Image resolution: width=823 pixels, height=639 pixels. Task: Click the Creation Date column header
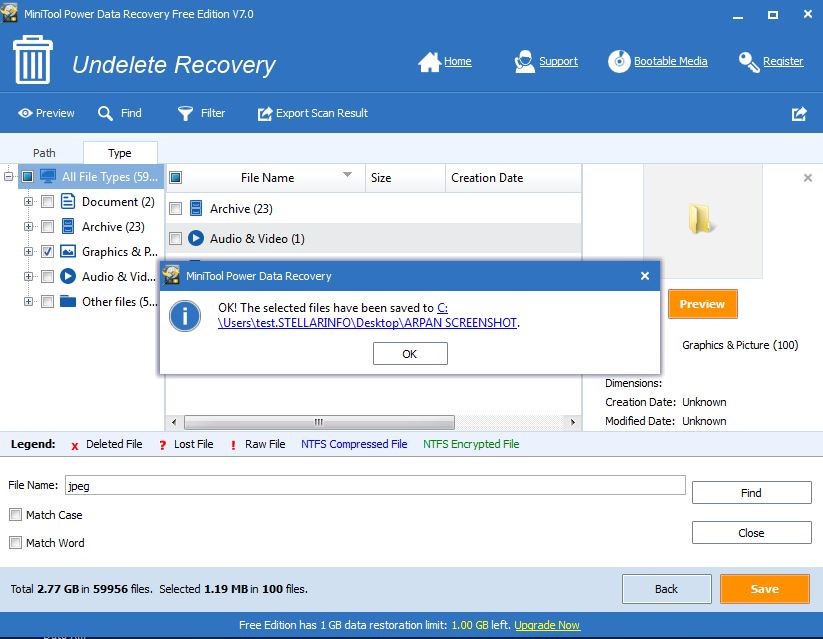click(513, 178)
